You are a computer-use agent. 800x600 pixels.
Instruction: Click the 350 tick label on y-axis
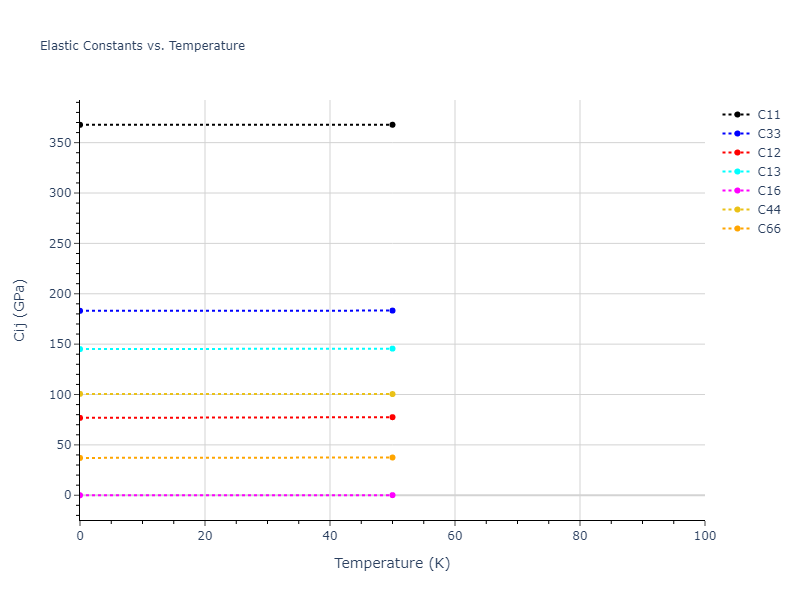click(x=60, y=143)
